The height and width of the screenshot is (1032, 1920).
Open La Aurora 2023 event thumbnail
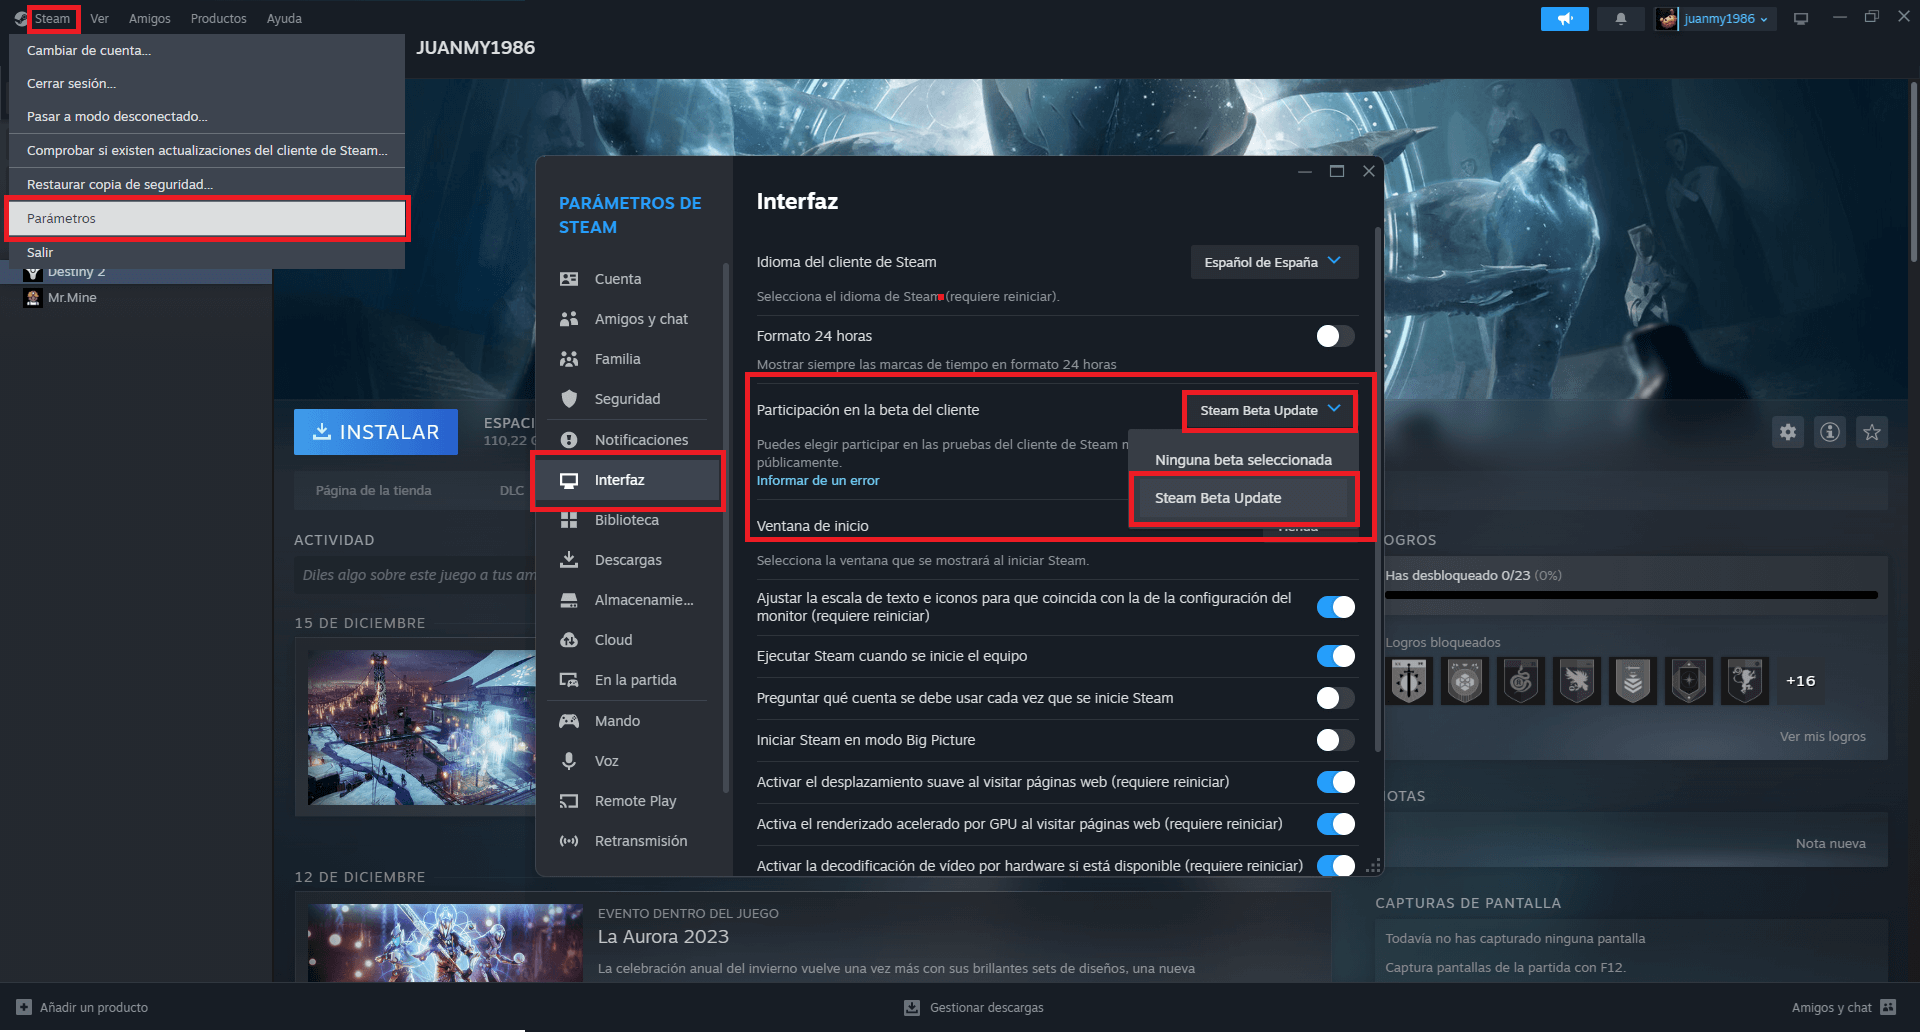(445, 942)
